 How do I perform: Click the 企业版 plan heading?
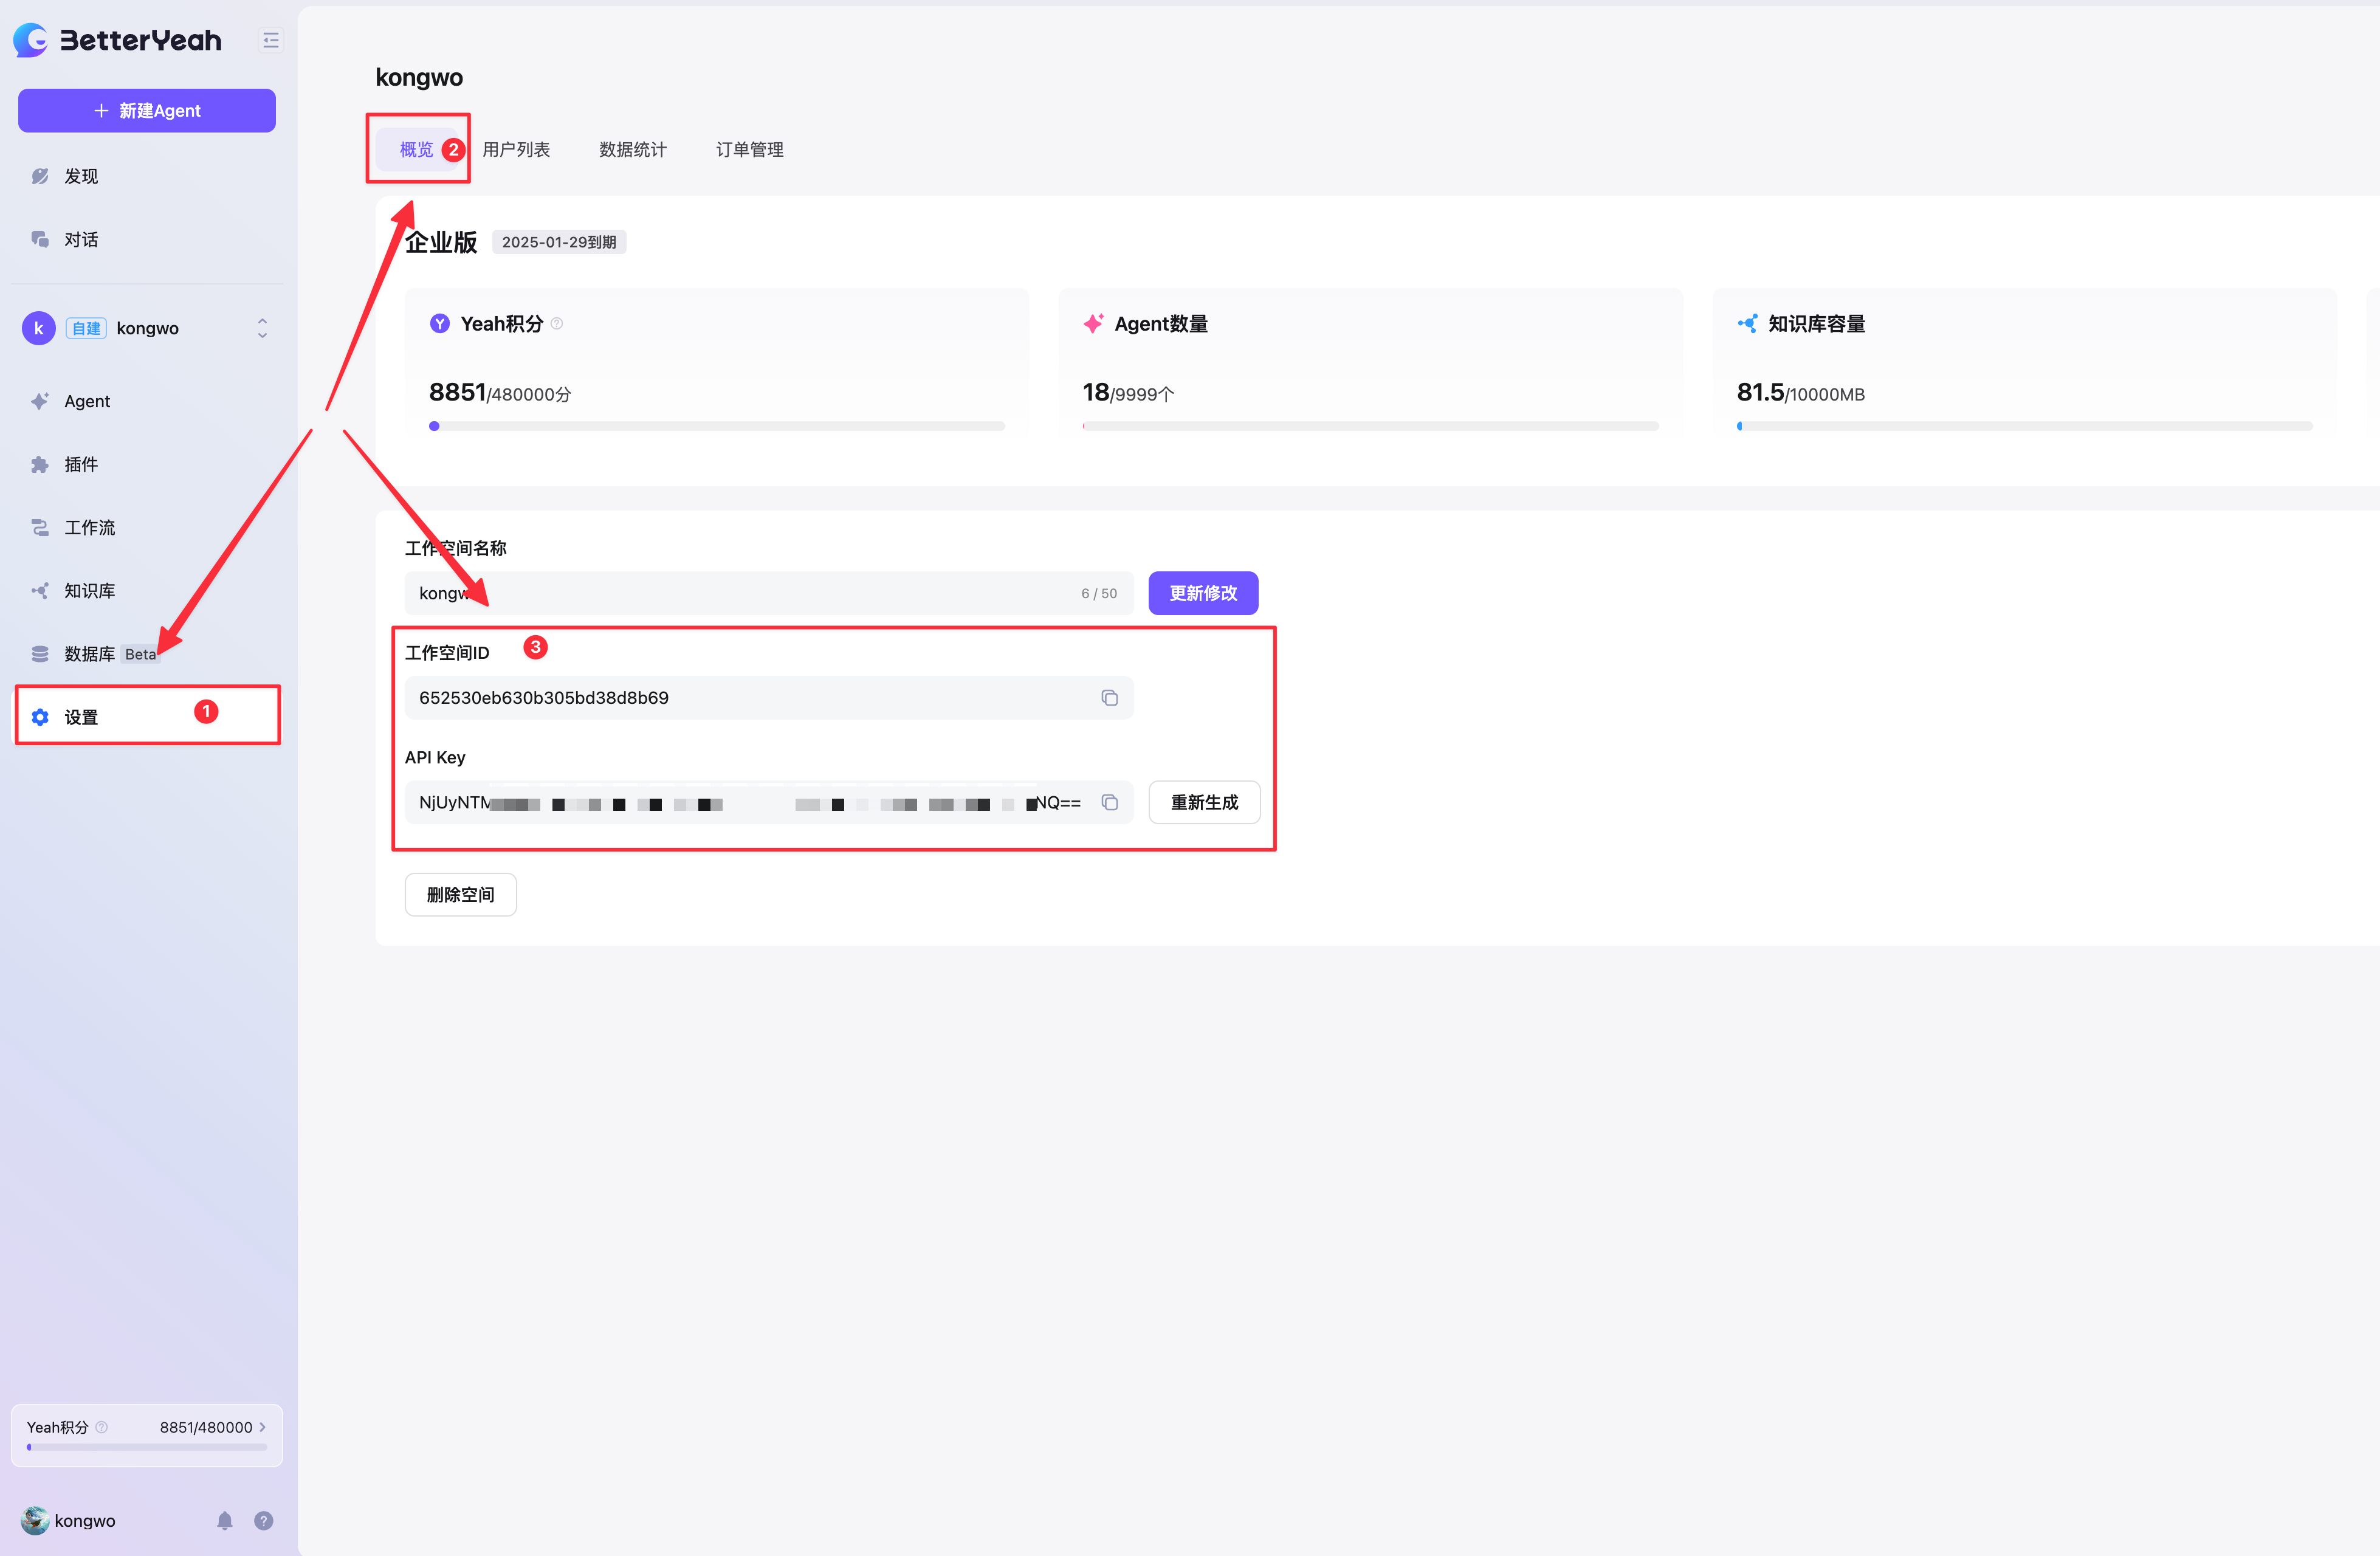[x=441, y=242]
